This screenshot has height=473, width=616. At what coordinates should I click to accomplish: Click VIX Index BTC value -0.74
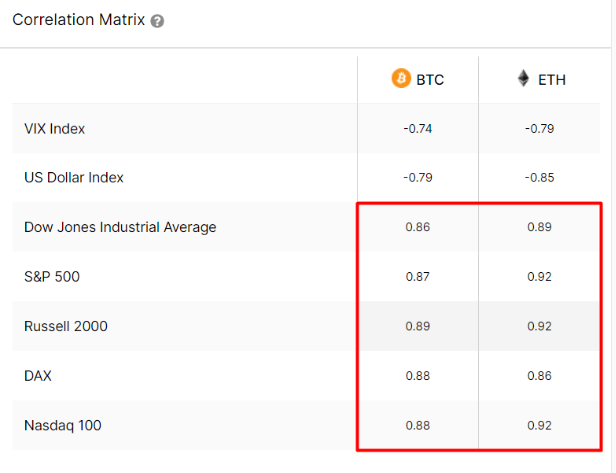point(418,129)
